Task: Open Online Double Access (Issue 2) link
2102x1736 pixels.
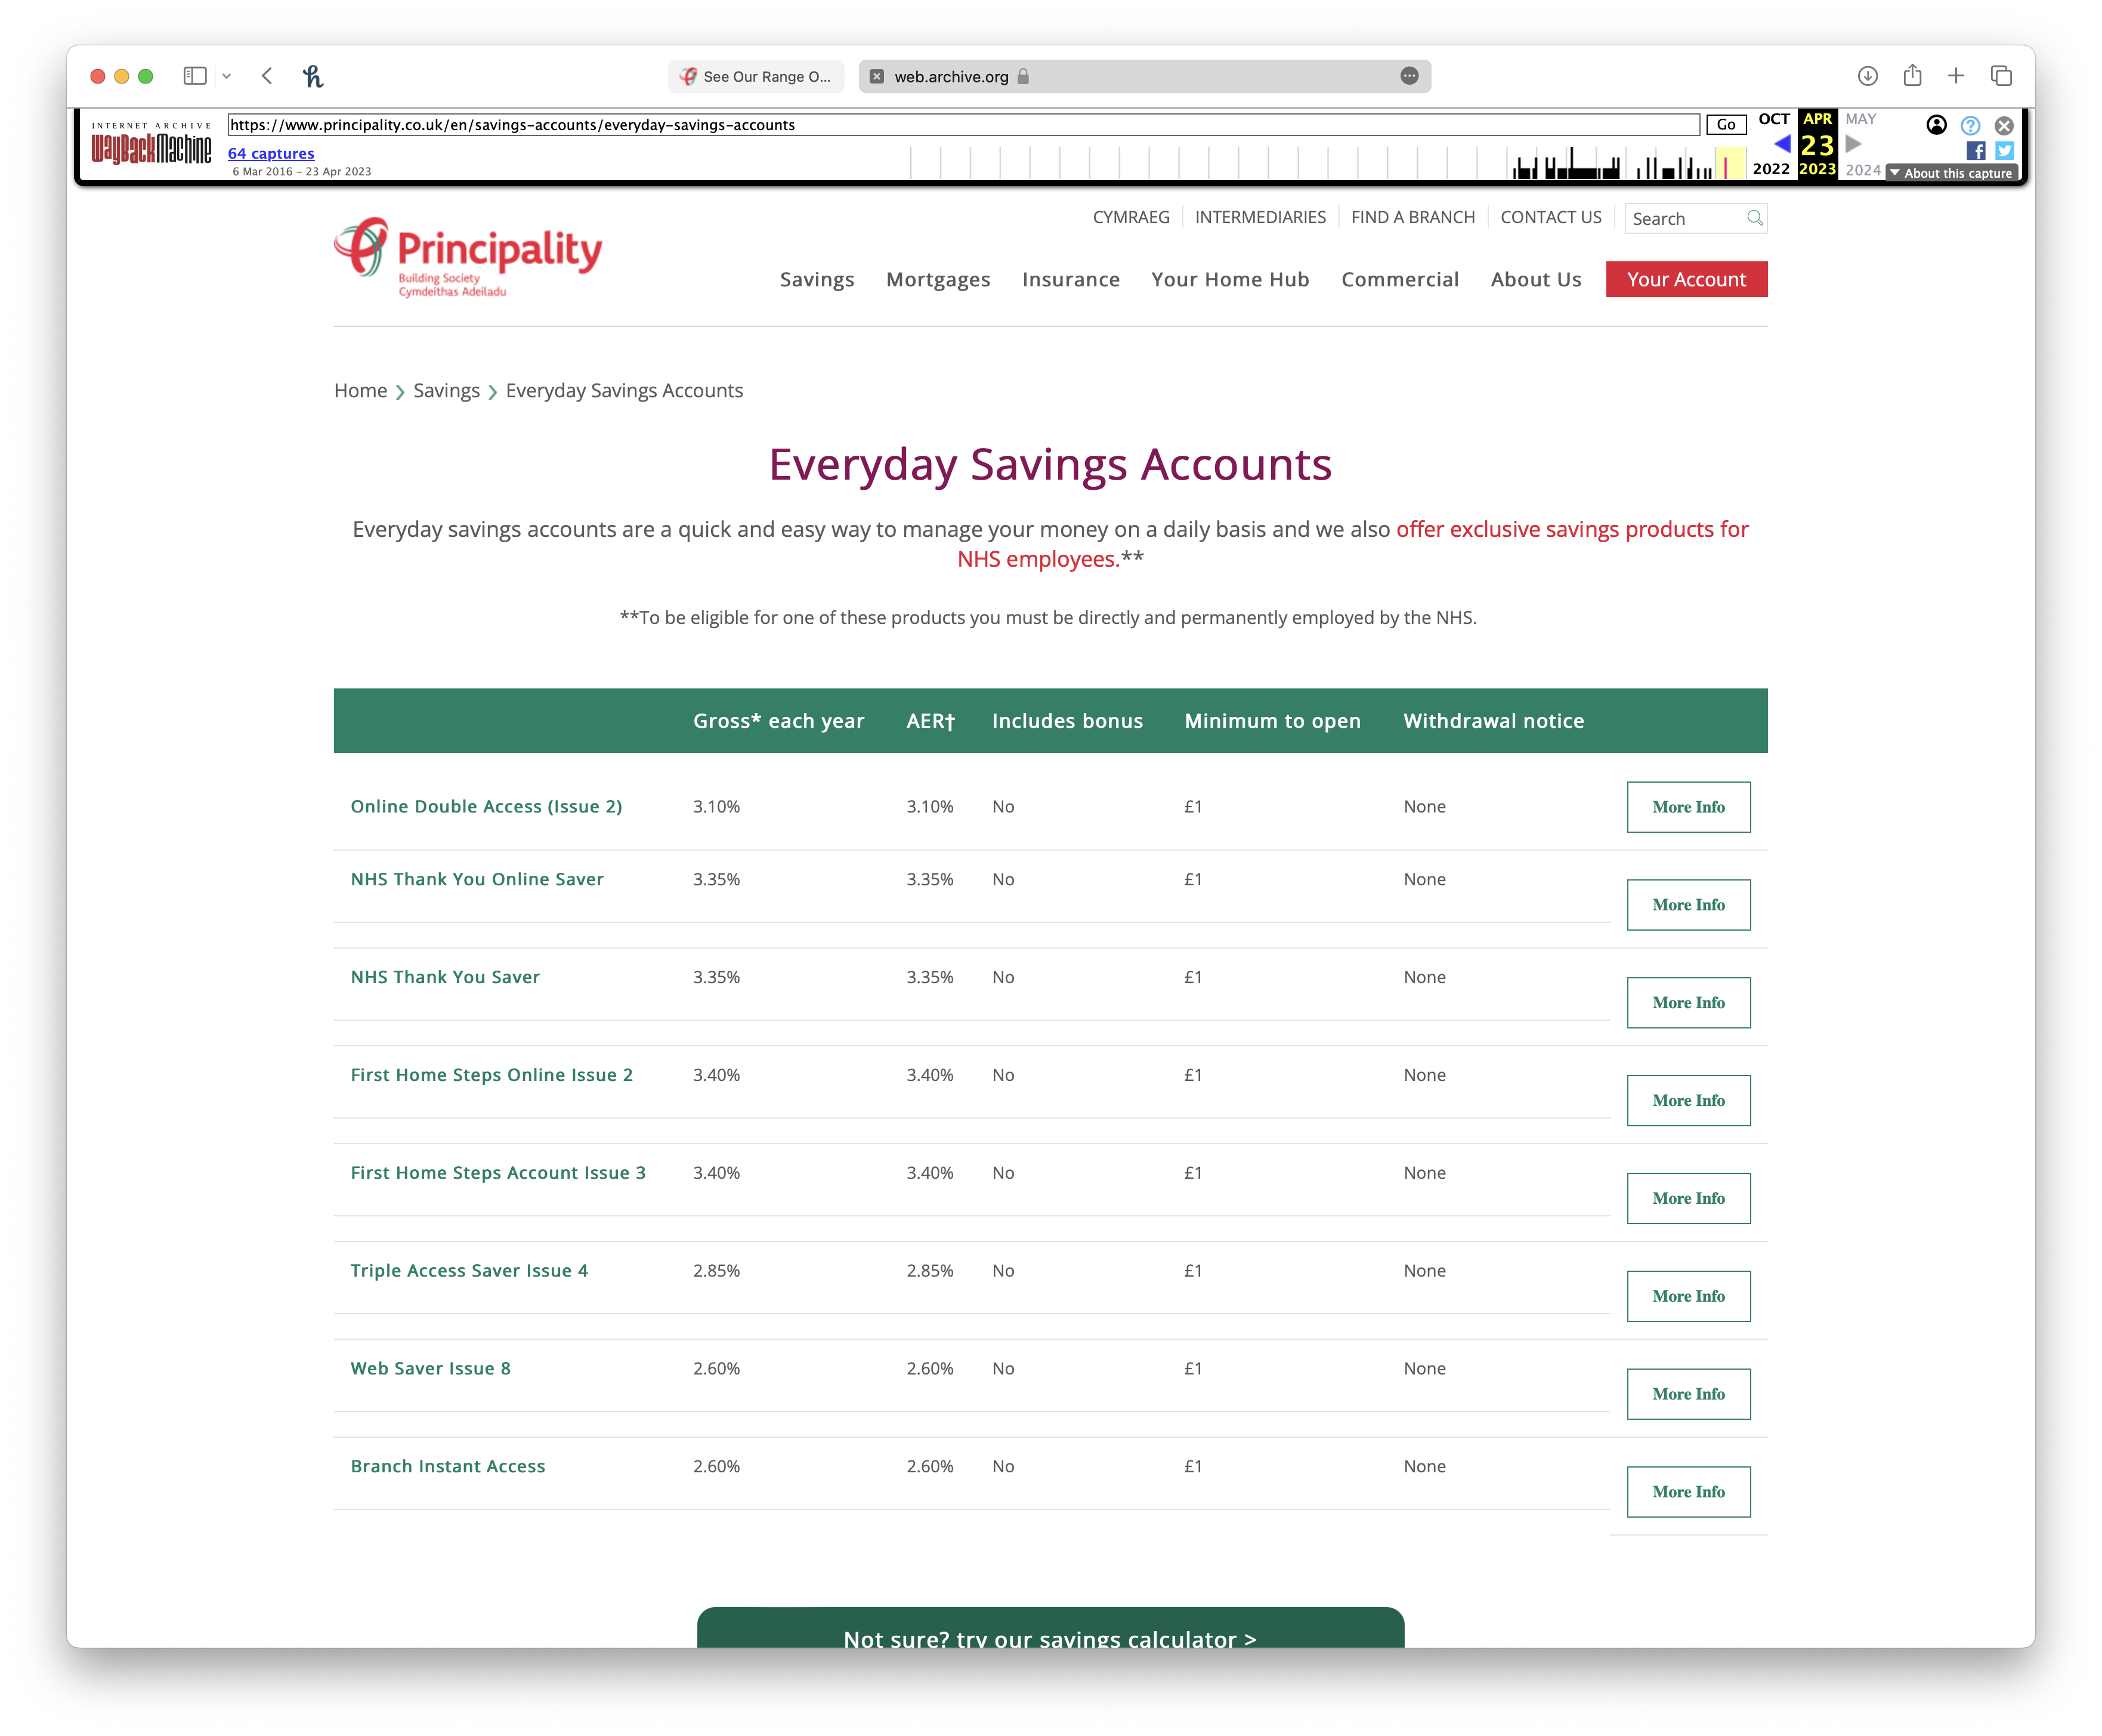Action: pyautogui.click(x=486, y=806)
